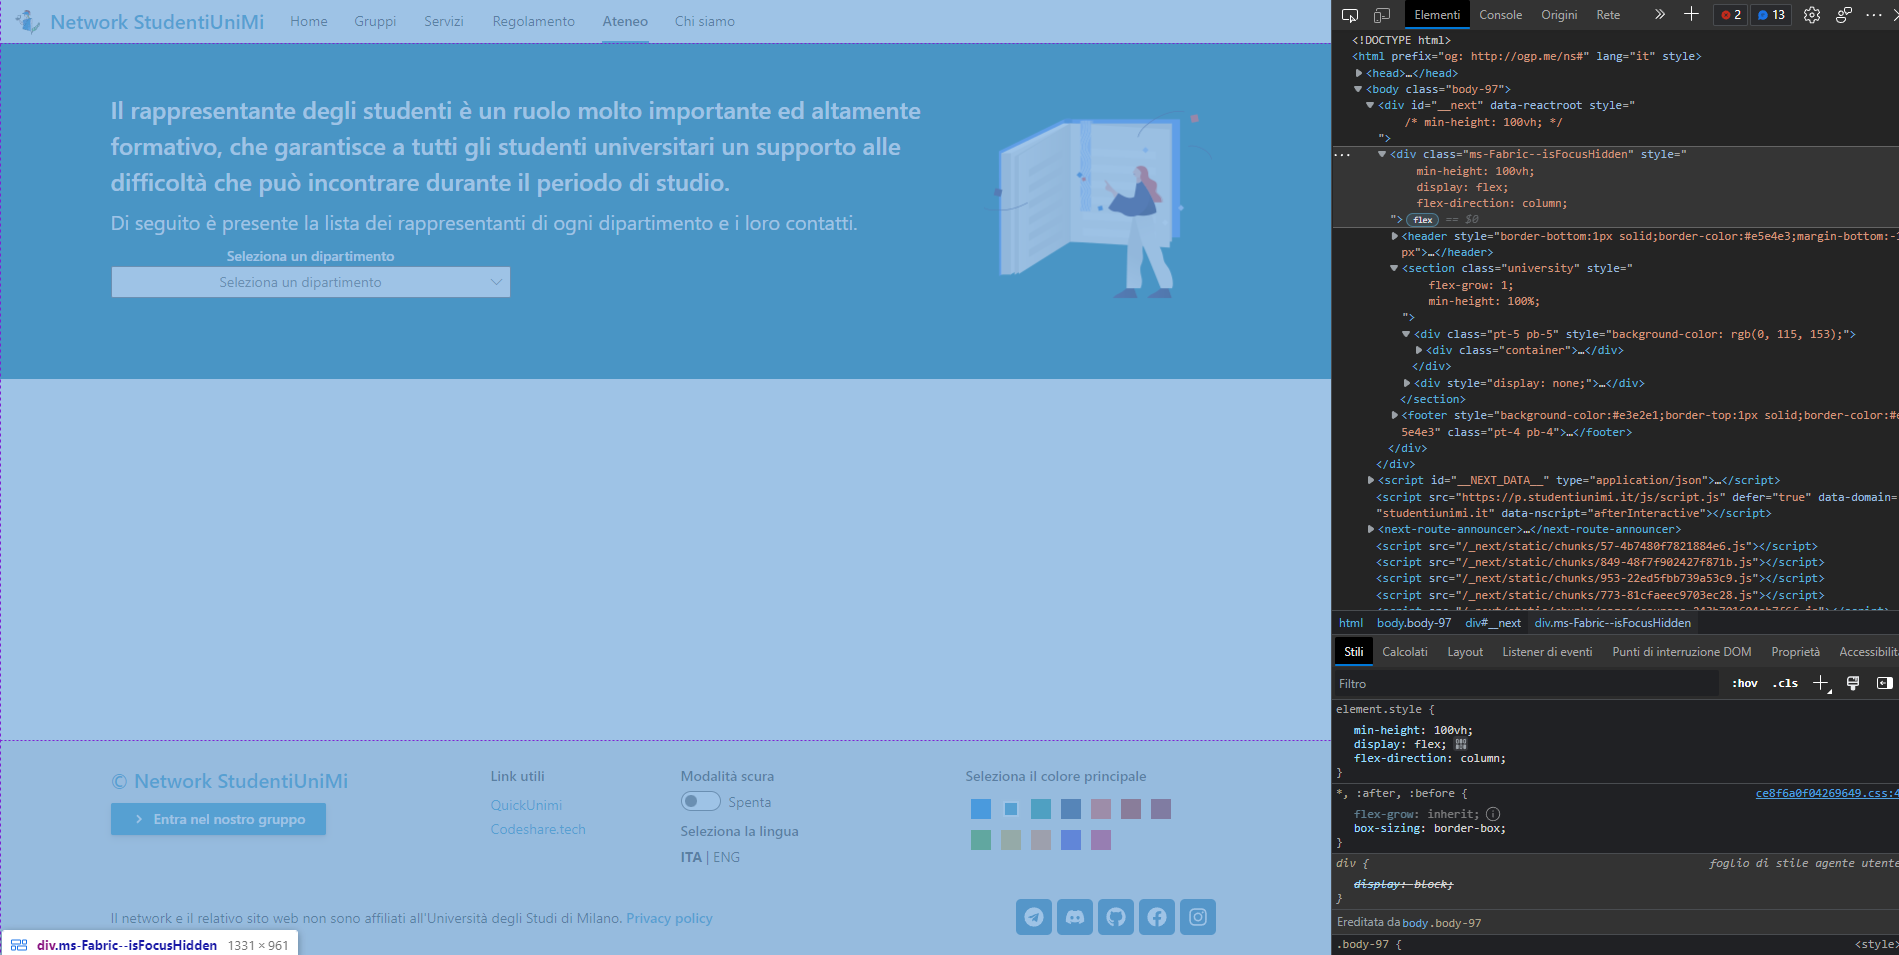Open Punti di interruzione DOM tab
This screenshot has height=955, width=1899.
[1682, 652]
